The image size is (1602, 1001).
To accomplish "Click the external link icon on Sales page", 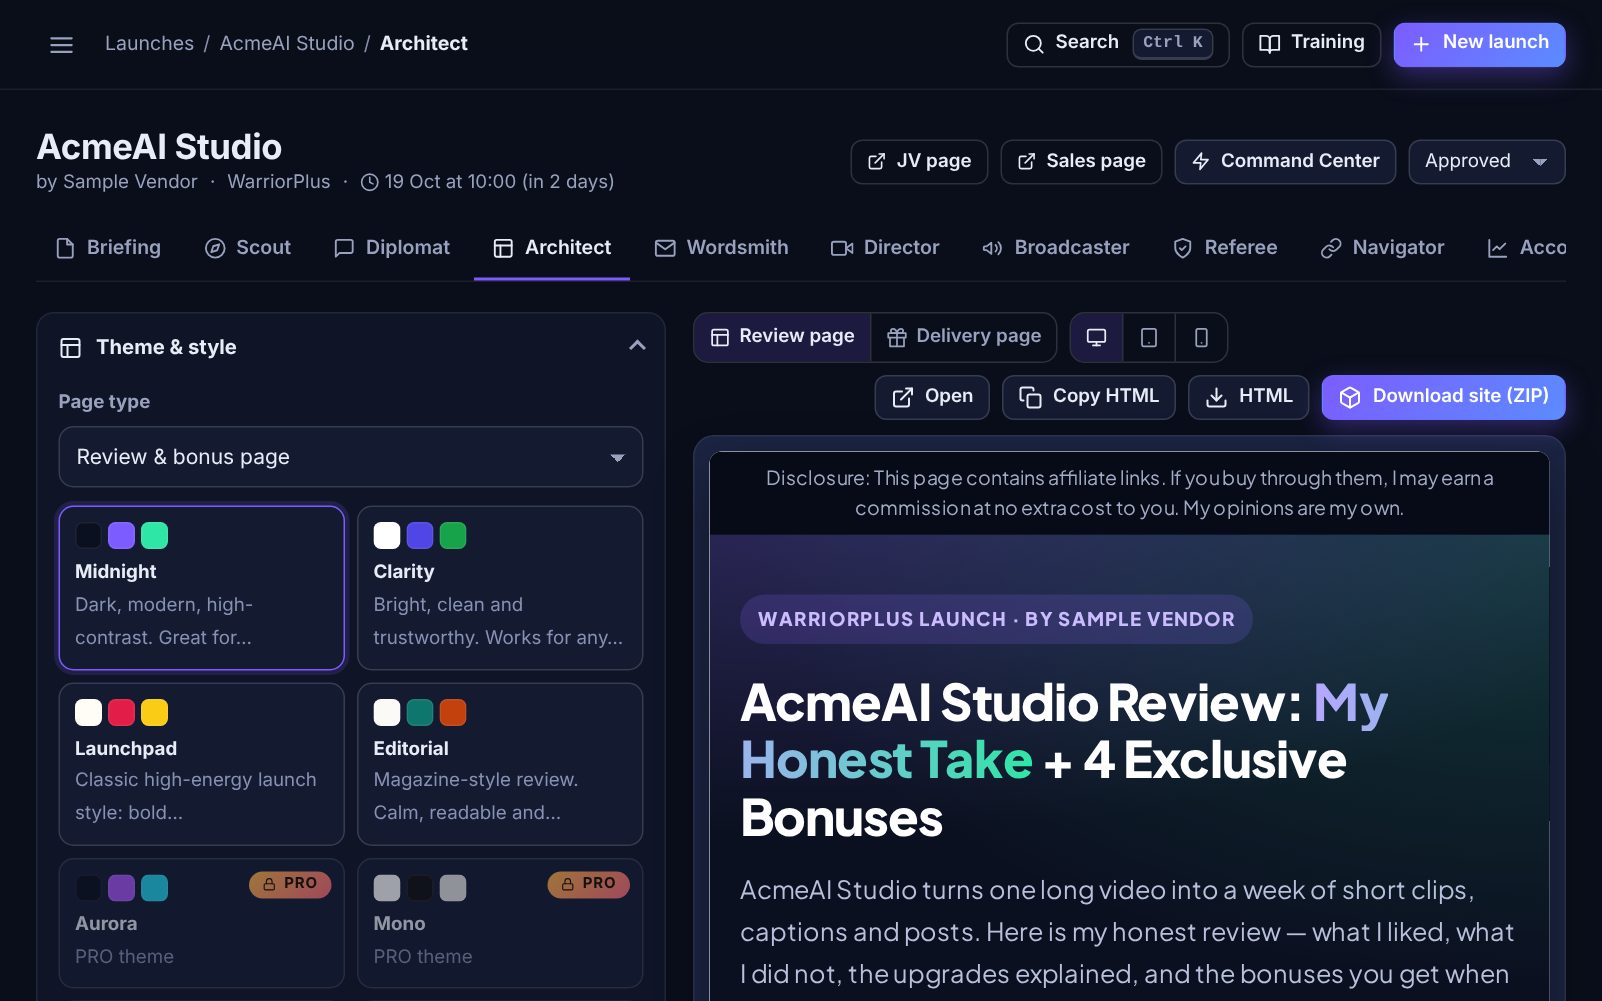I will (1026, 161).
